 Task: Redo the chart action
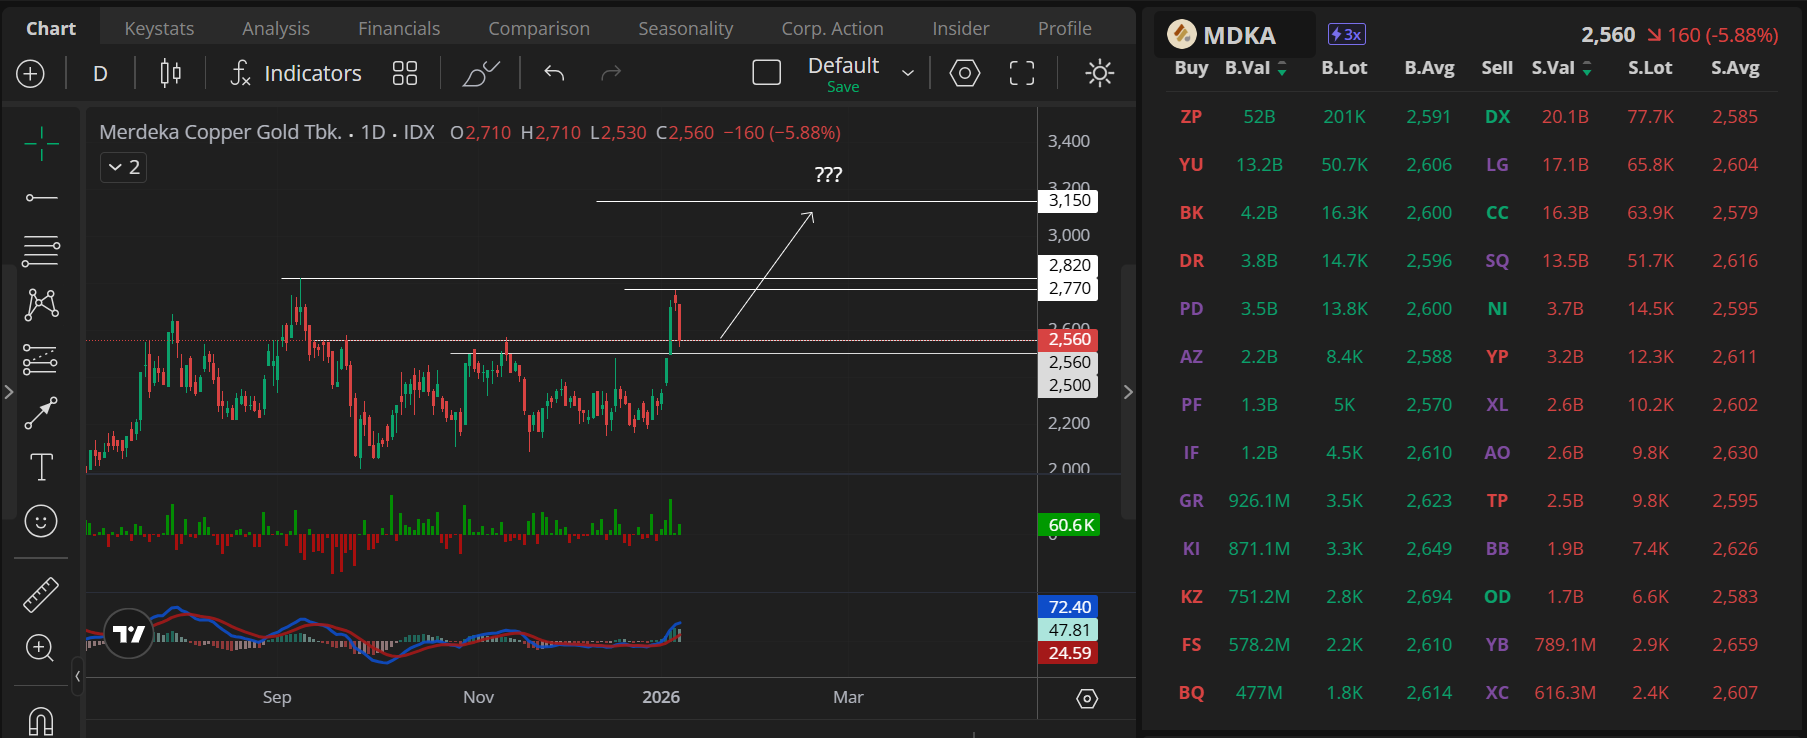(611, 73)
